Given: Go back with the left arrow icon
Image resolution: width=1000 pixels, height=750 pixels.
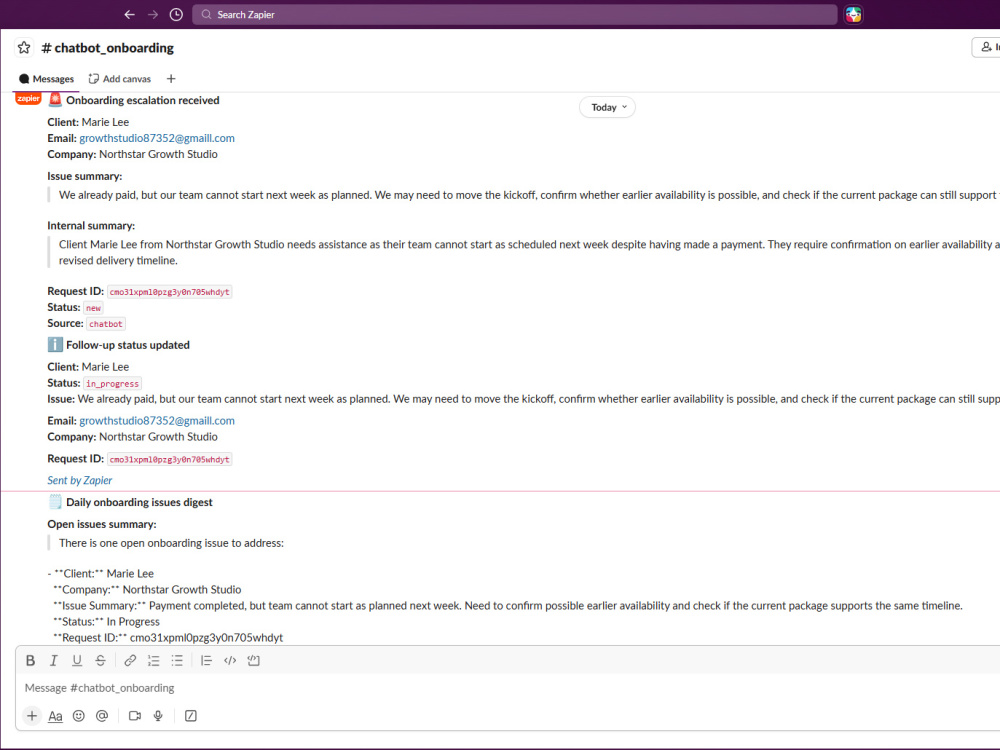Looking at the screenshot, I should click(x=129, y=14).
